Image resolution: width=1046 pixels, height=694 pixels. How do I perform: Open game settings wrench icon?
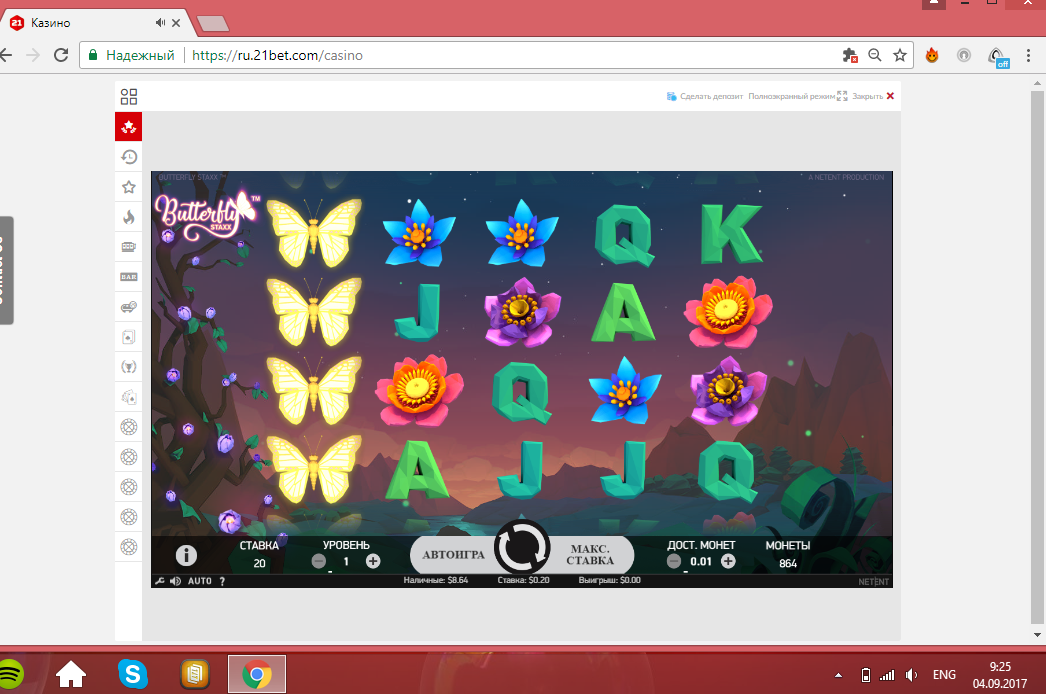[160, 581]
